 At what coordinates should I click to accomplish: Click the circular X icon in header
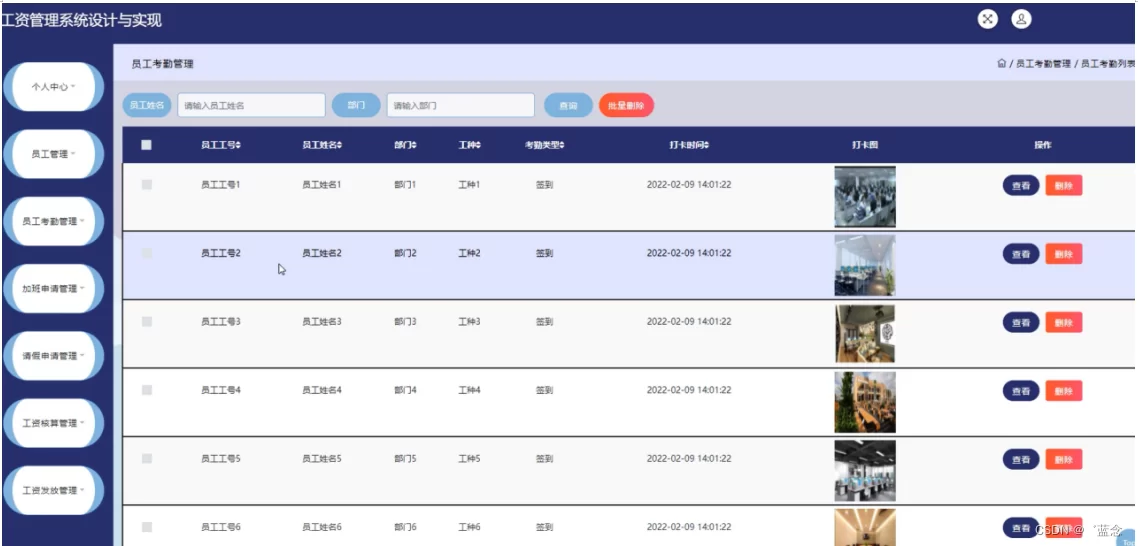[x=988, y=19]
